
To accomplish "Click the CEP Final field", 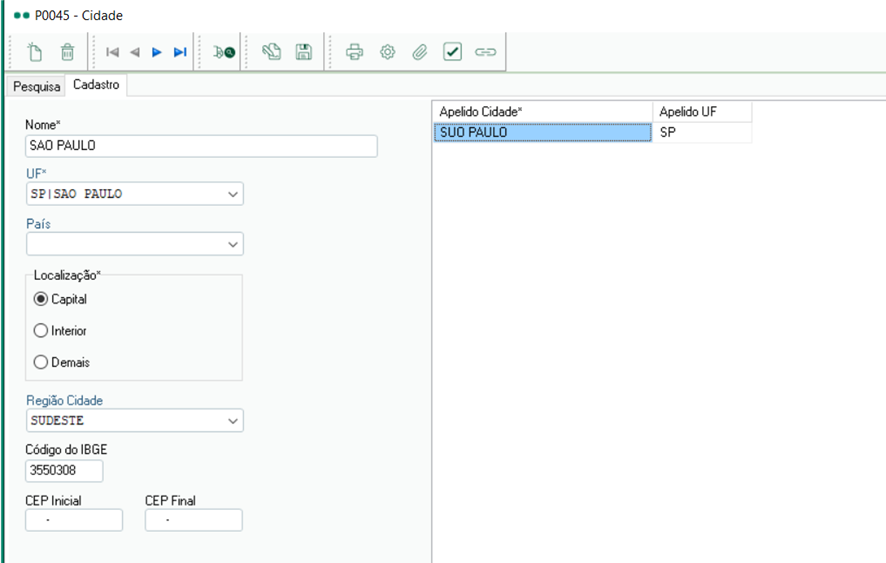I will (x=194, y=520).
